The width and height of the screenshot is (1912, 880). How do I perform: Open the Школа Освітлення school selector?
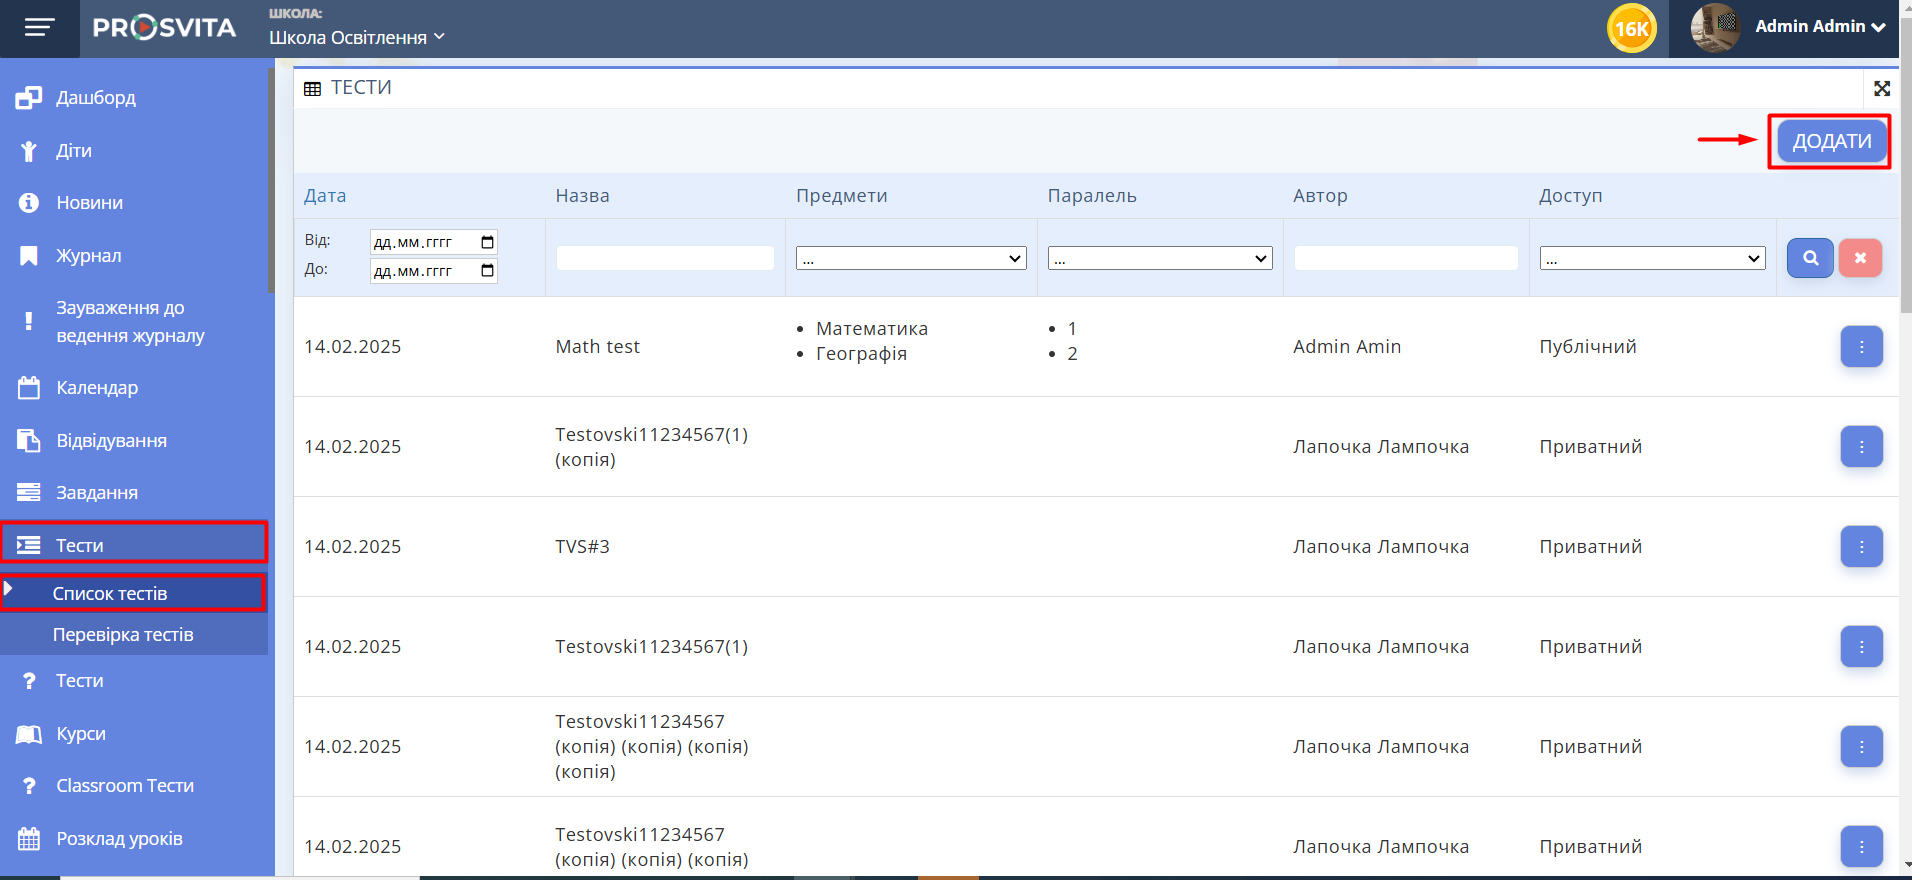356,38
